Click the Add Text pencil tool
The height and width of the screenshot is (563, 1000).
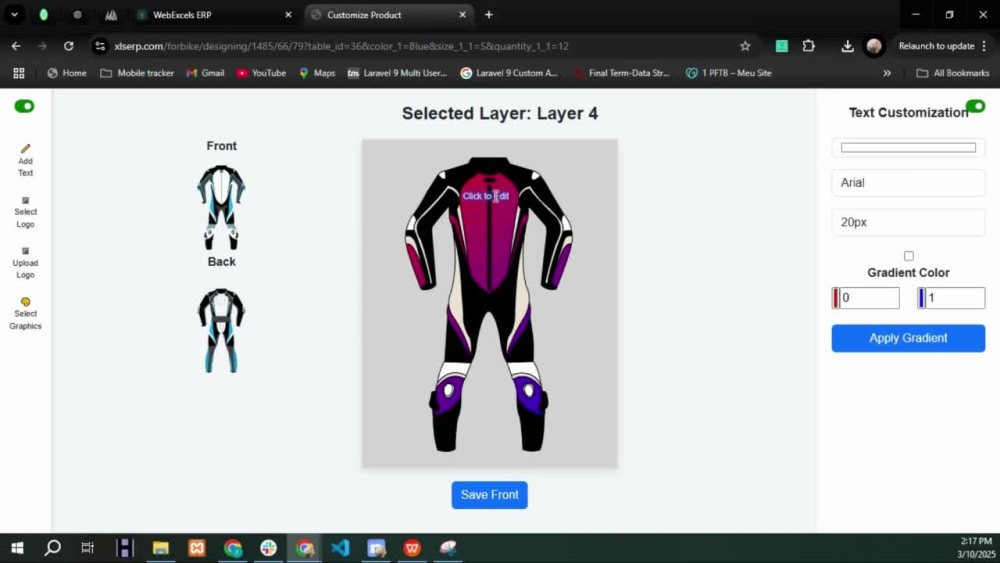[x=26, y=160]
